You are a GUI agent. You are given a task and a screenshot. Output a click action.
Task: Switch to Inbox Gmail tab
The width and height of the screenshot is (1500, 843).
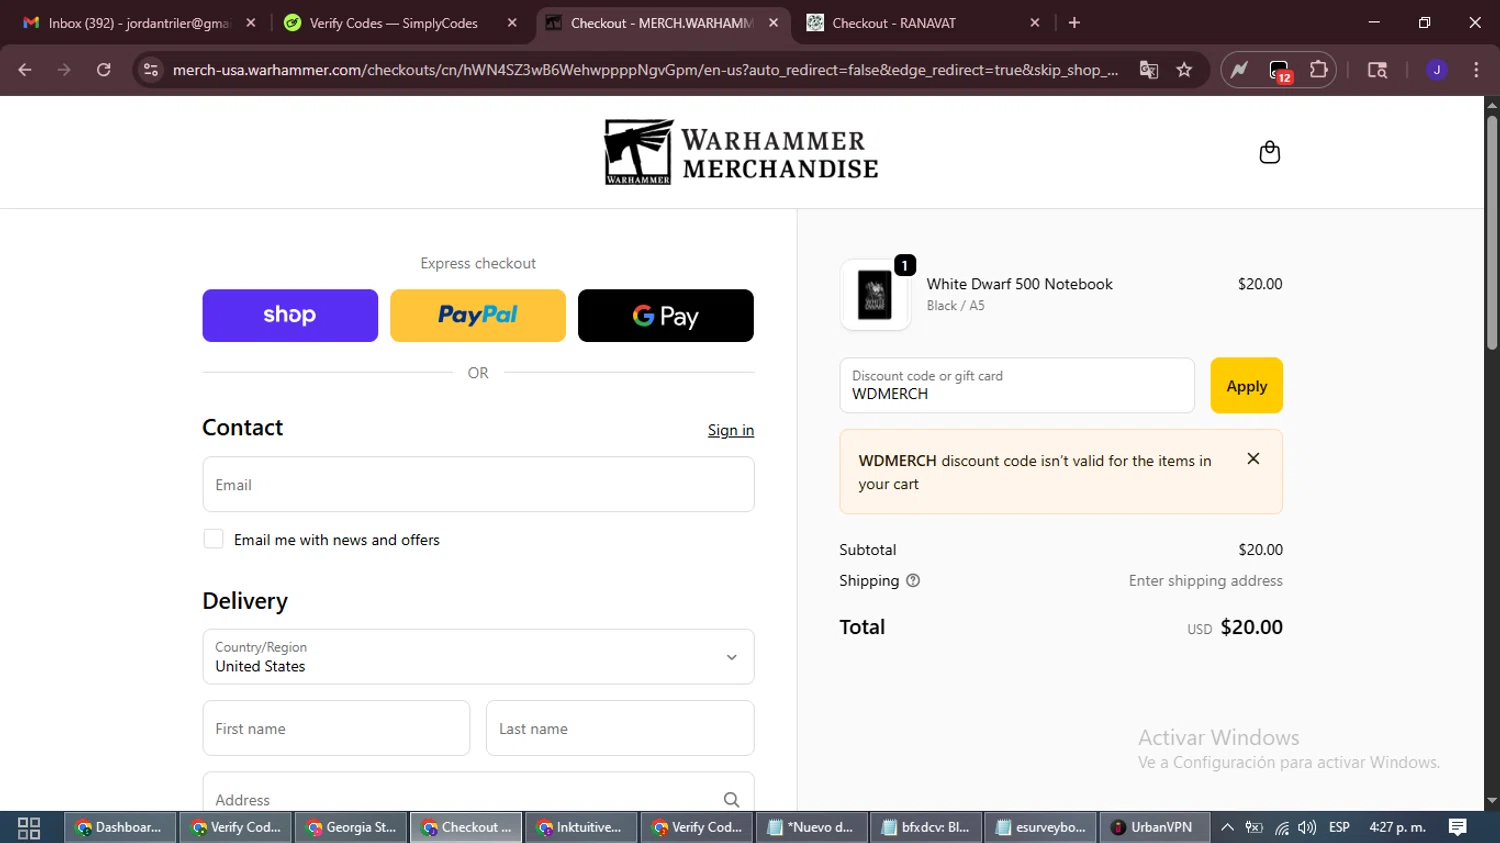click(x=138, y=23)
